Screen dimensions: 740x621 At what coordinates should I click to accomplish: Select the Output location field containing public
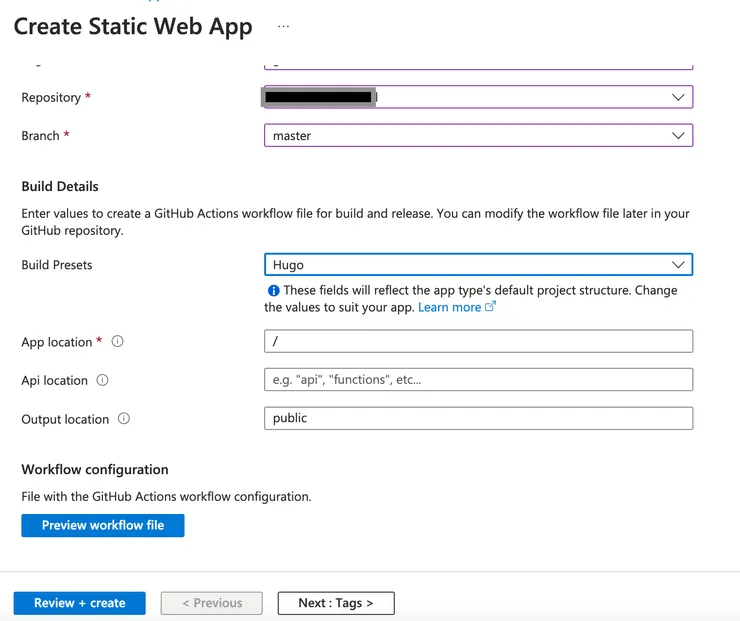coord(478,418)
